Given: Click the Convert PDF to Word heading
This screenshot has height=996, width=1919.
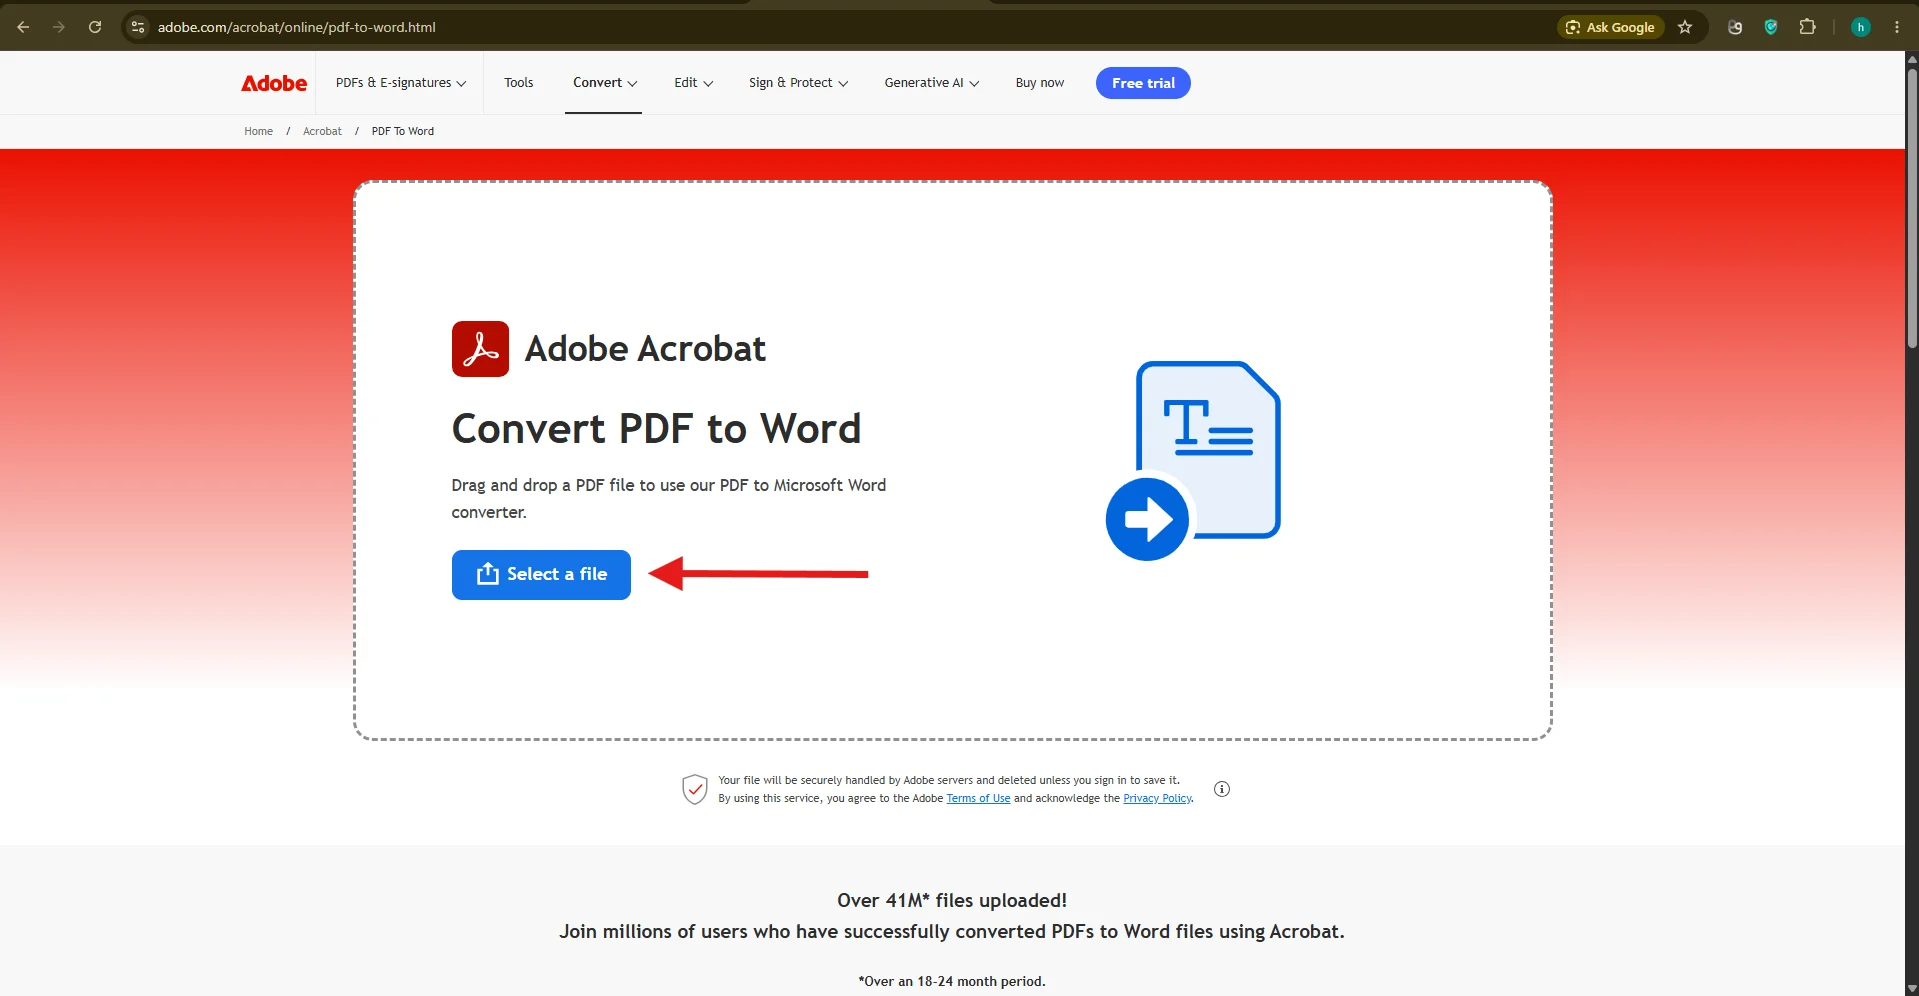Looking at the screenshot, I should pyautogui.click(x=656, y=429).
